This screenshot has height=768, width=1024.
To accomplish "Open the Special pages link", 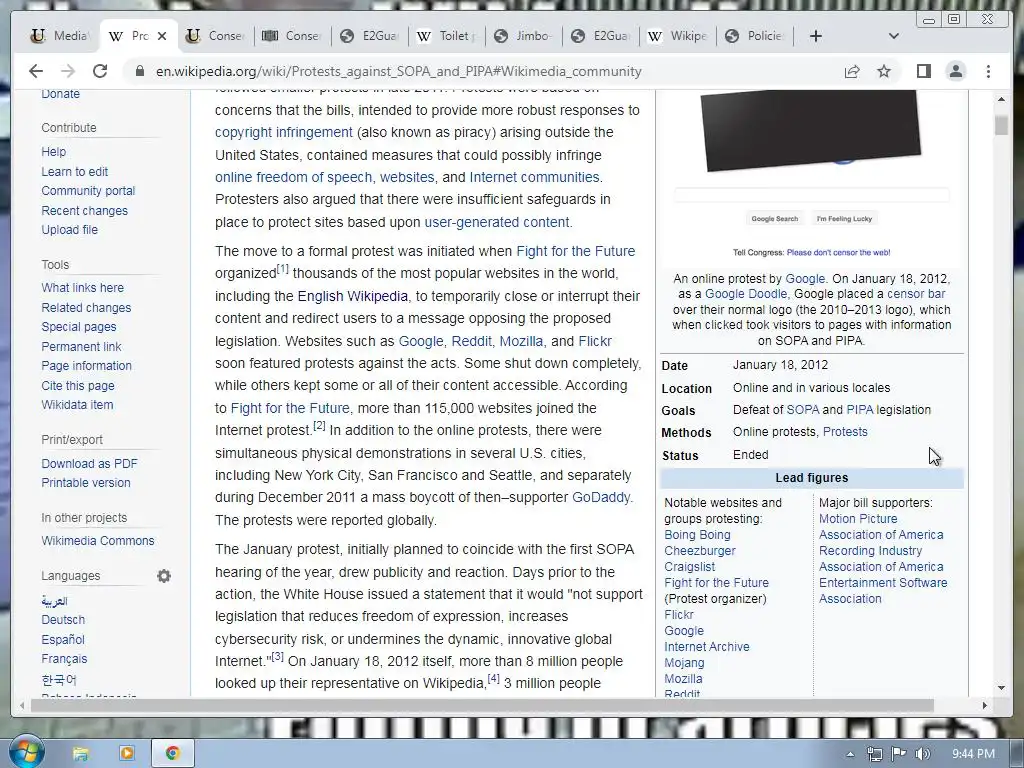I will (x=78, y=327).
